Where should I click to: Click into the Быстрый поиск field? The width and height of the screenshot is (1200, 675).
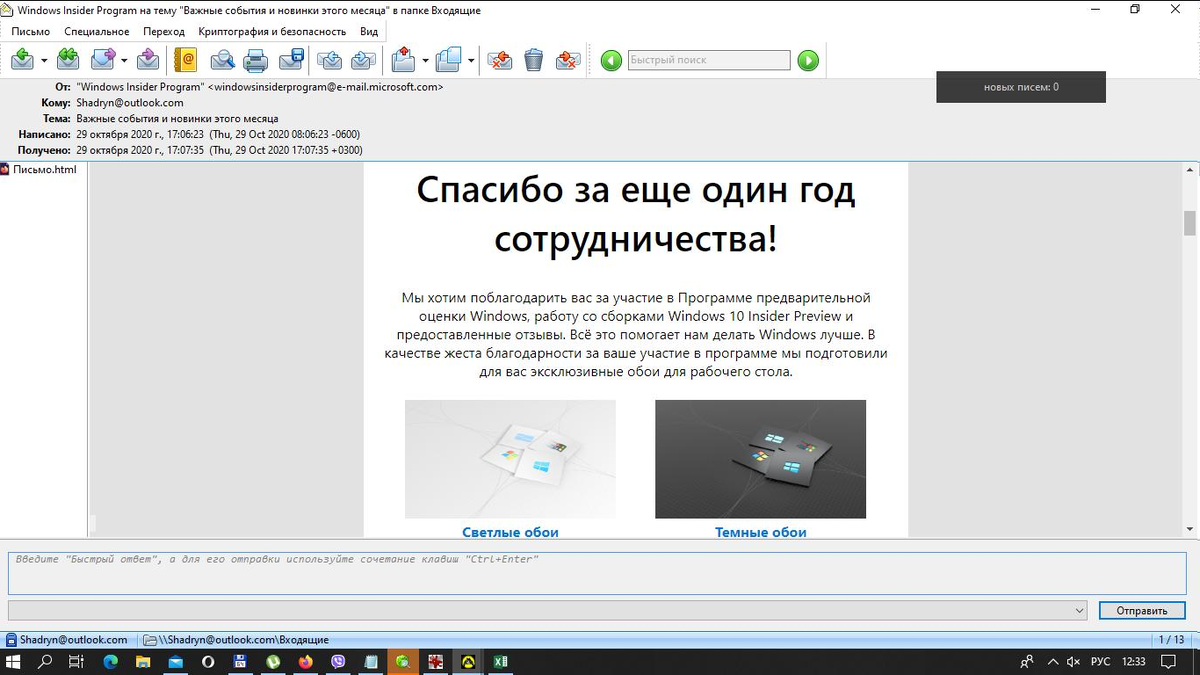708,60
